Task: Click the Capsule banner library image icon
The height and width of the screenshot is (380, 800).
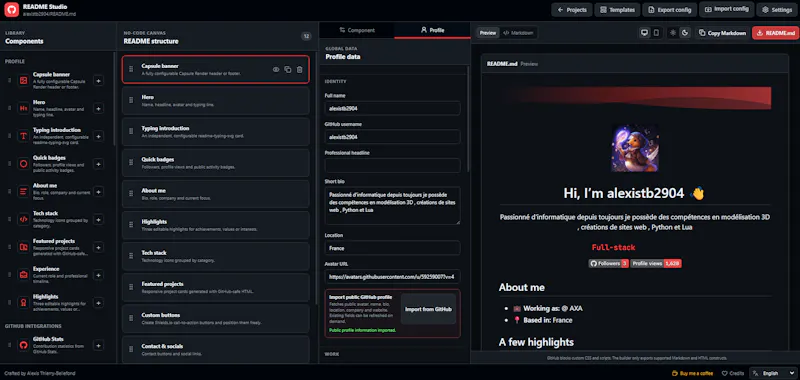Action: (23, 81)
